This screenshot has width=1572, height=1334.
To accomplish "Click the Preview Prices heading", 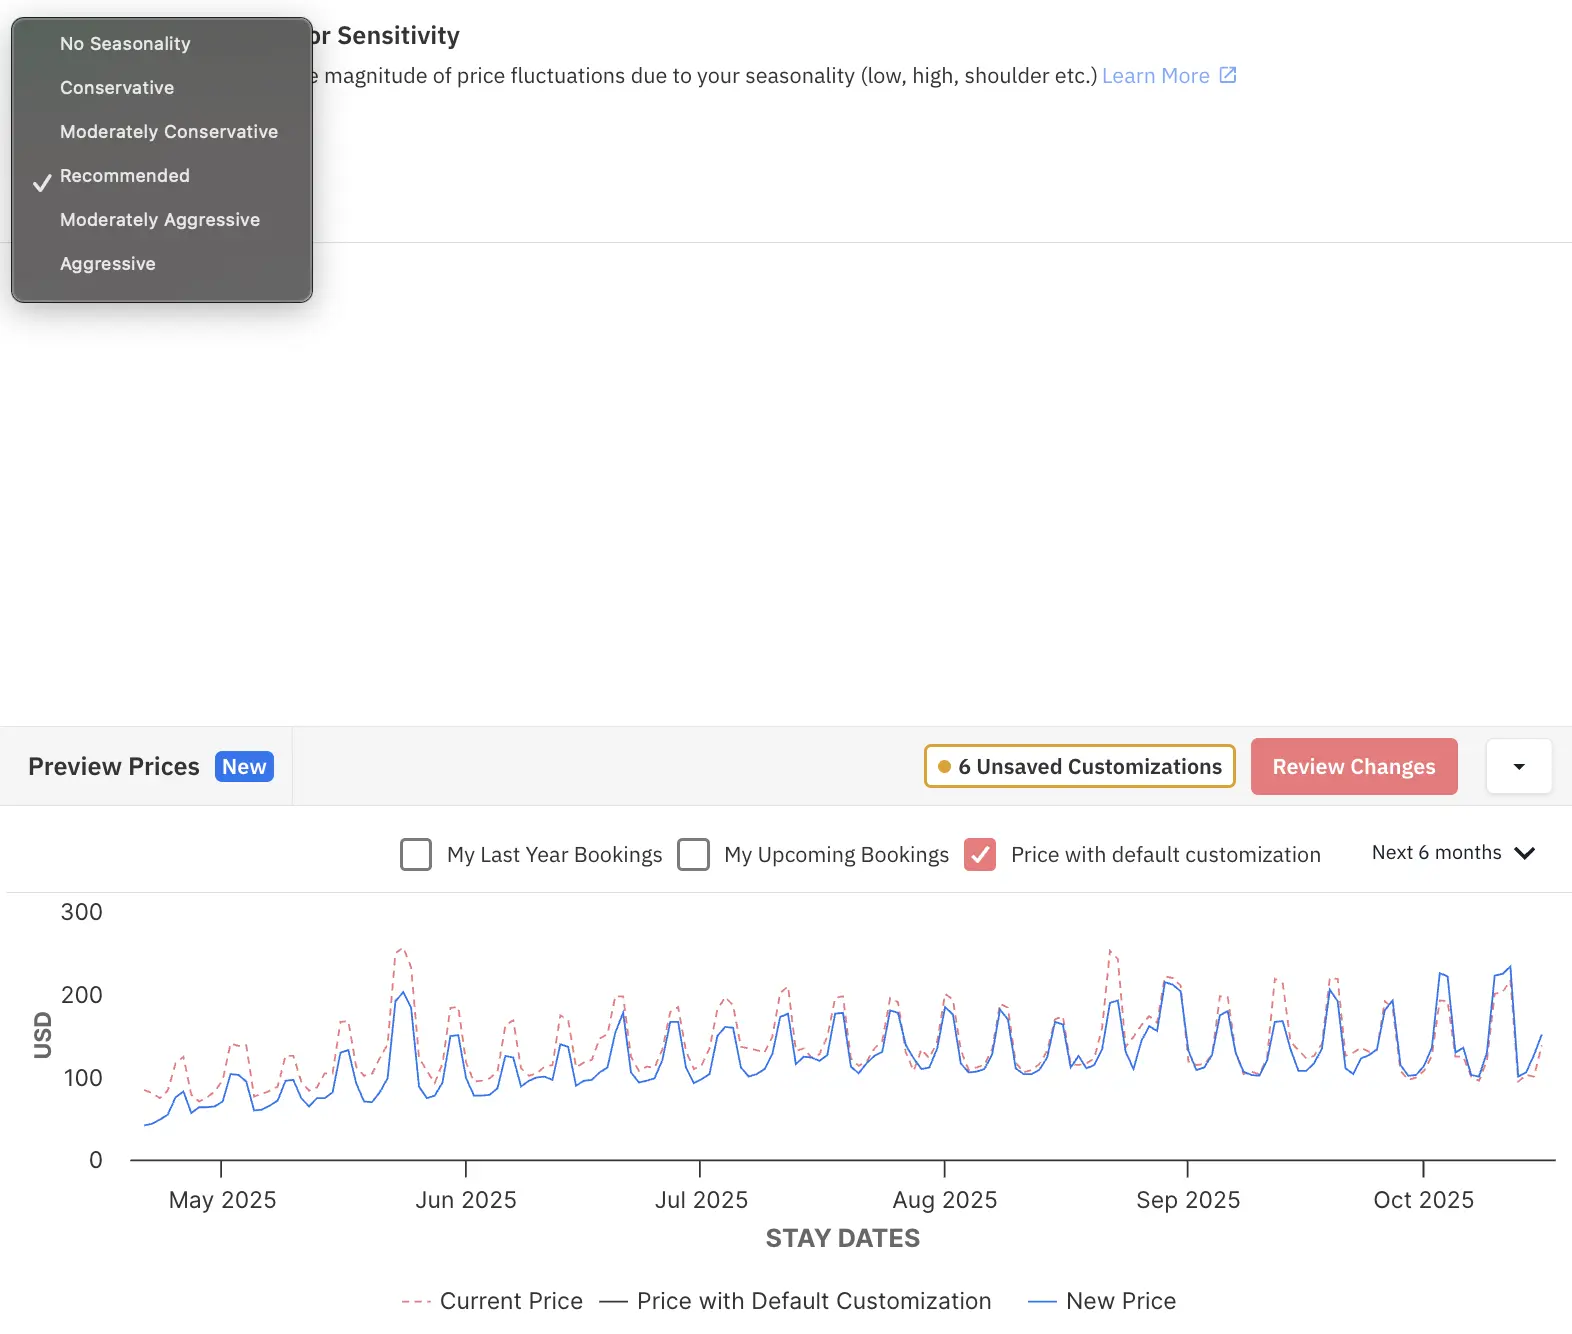I will click(114, 767).
